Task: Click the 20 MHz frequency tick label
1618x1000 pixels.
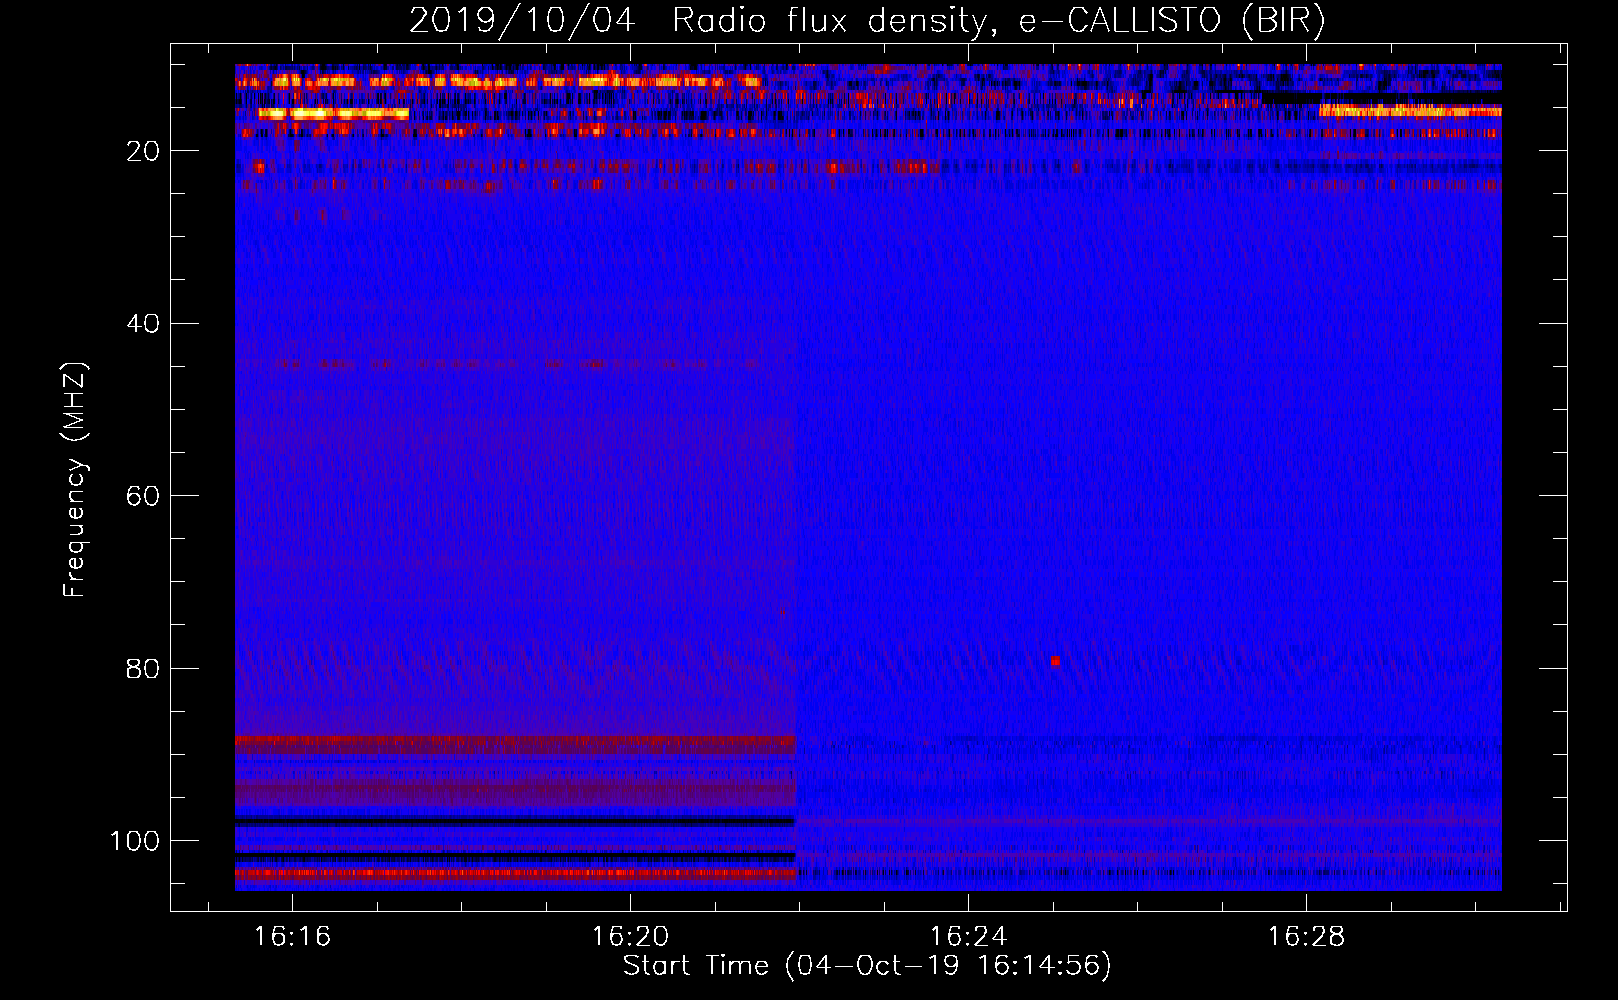Action: 143,151
